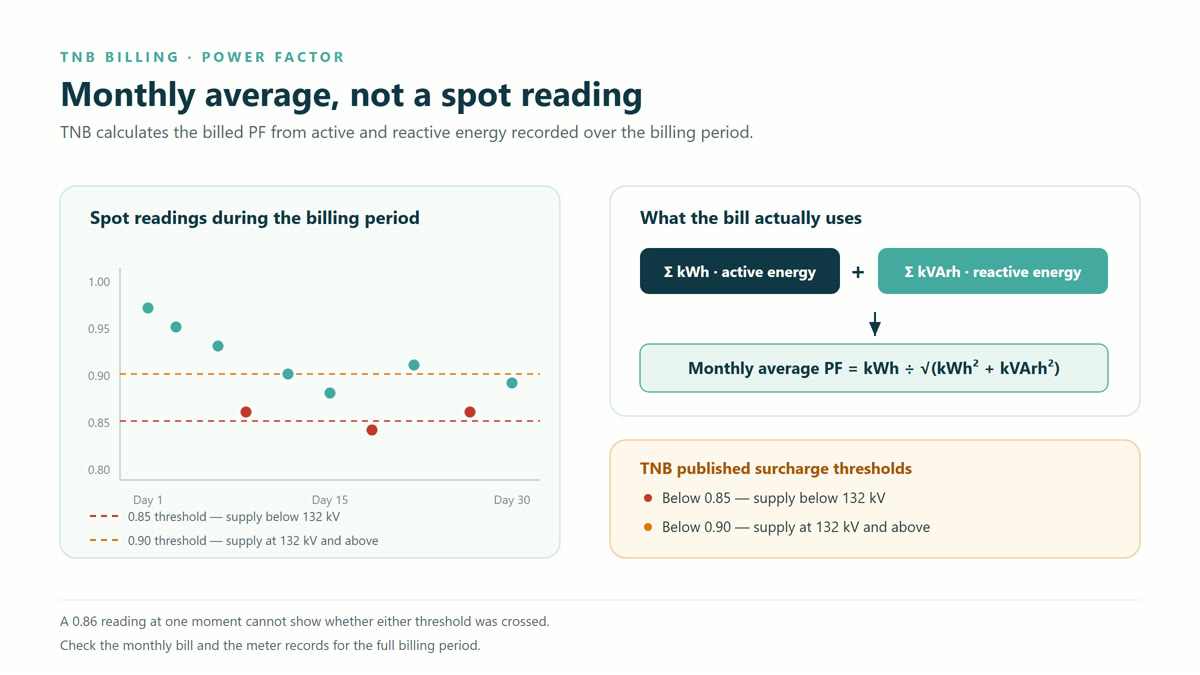Click the 0.90 y-axis label

click(99, 376)
